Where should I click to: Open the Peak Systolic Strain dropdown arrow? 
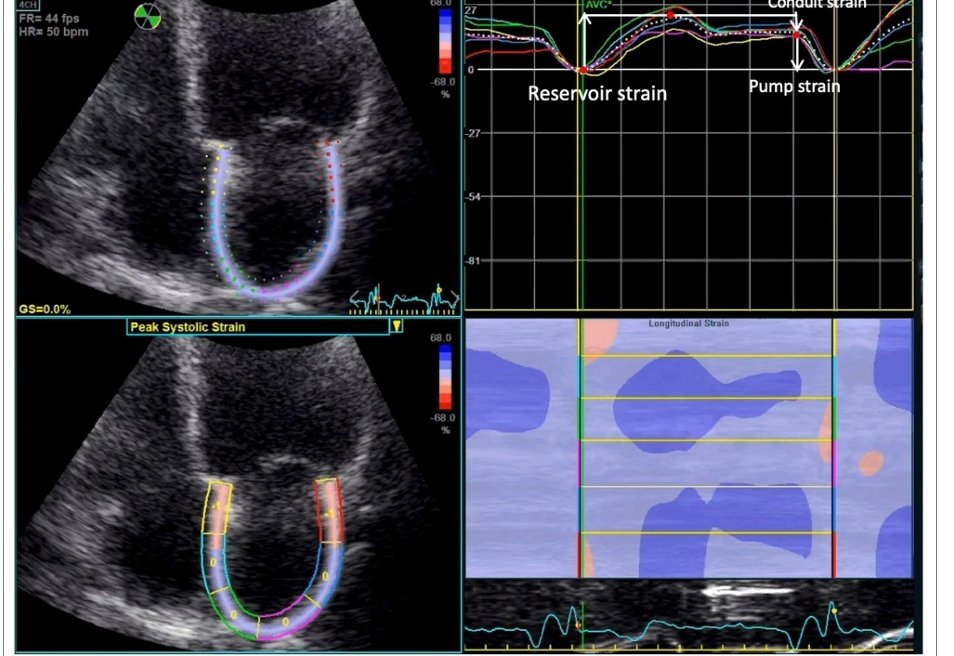pos(397,327)
